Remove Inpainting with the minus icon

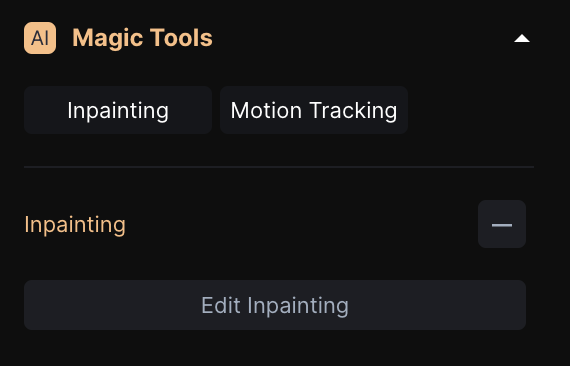(x=502, y=224)
